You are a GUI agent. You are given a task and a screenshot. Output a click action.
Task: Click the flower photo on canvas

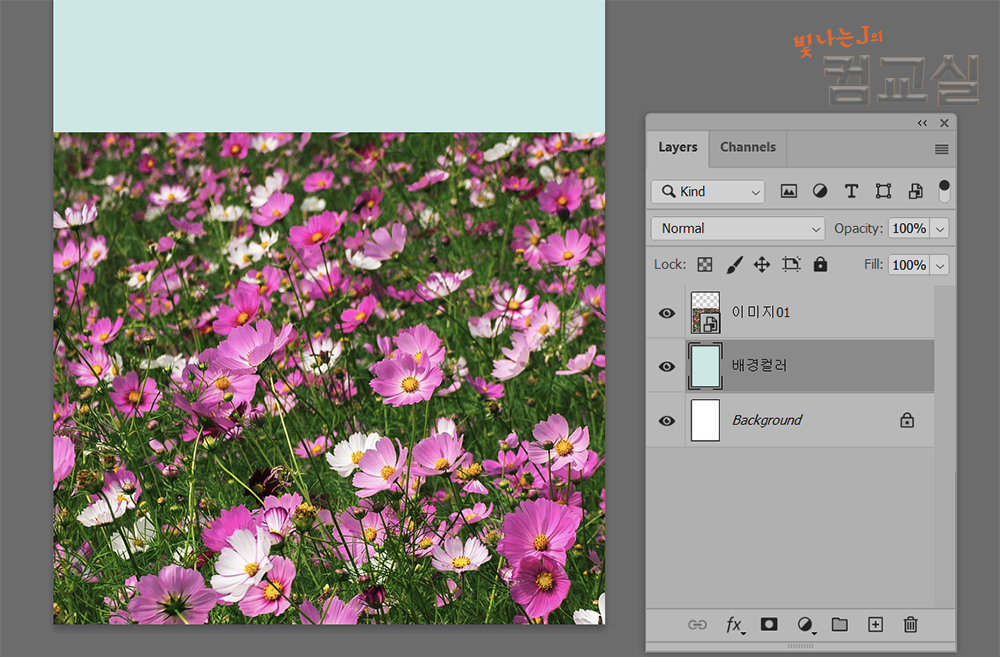tap(329, 378)
